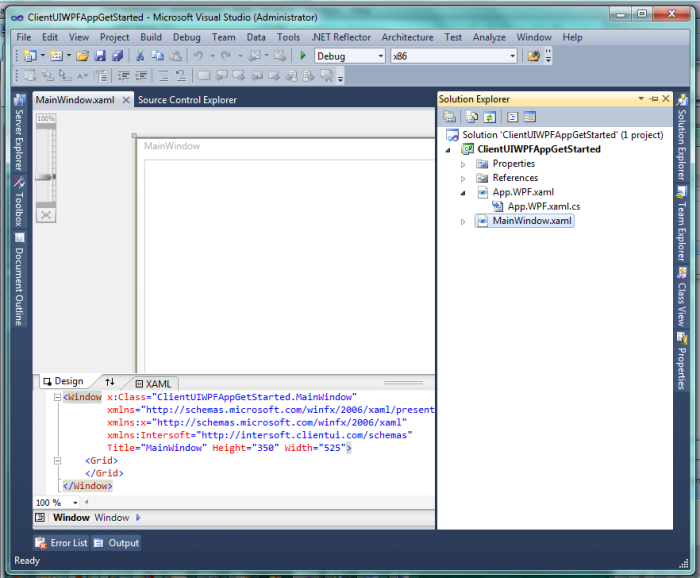Expand the MainWindow.xaml node
Screen dimensions: 700x578
pyautogui.click(x=463, y=221)
